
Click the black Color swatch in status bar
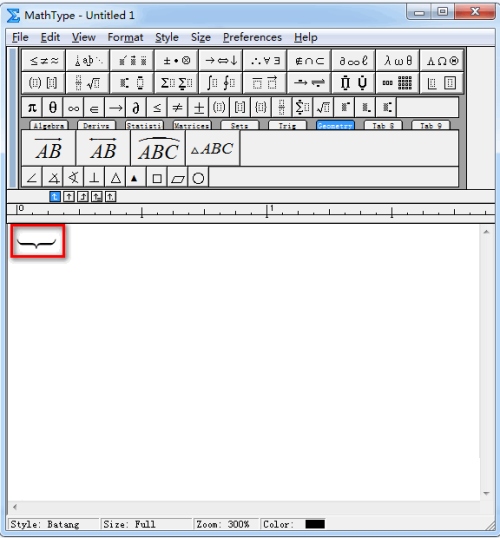tap(315, 524)
